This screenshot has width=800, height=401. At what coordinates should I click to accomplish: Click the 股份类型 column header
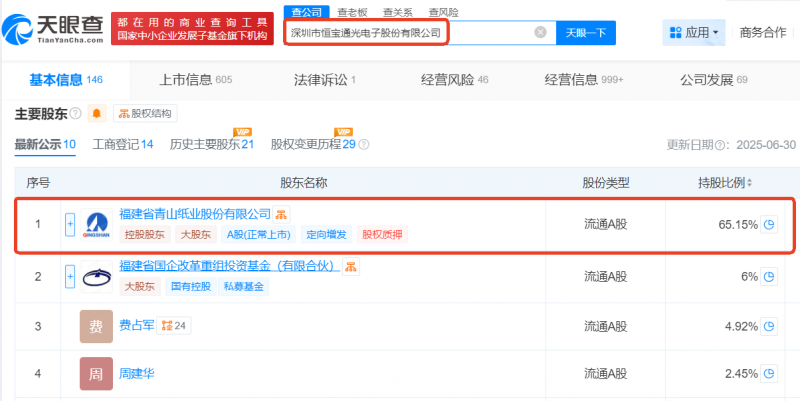coord(606,183)
